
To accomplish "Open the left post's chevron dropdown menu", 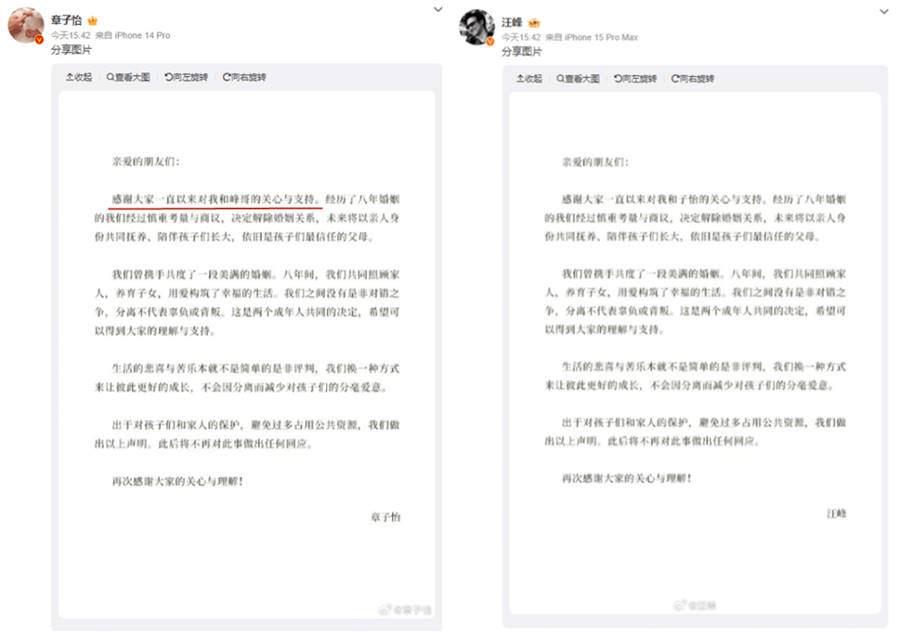I will (x=437, y=9).
